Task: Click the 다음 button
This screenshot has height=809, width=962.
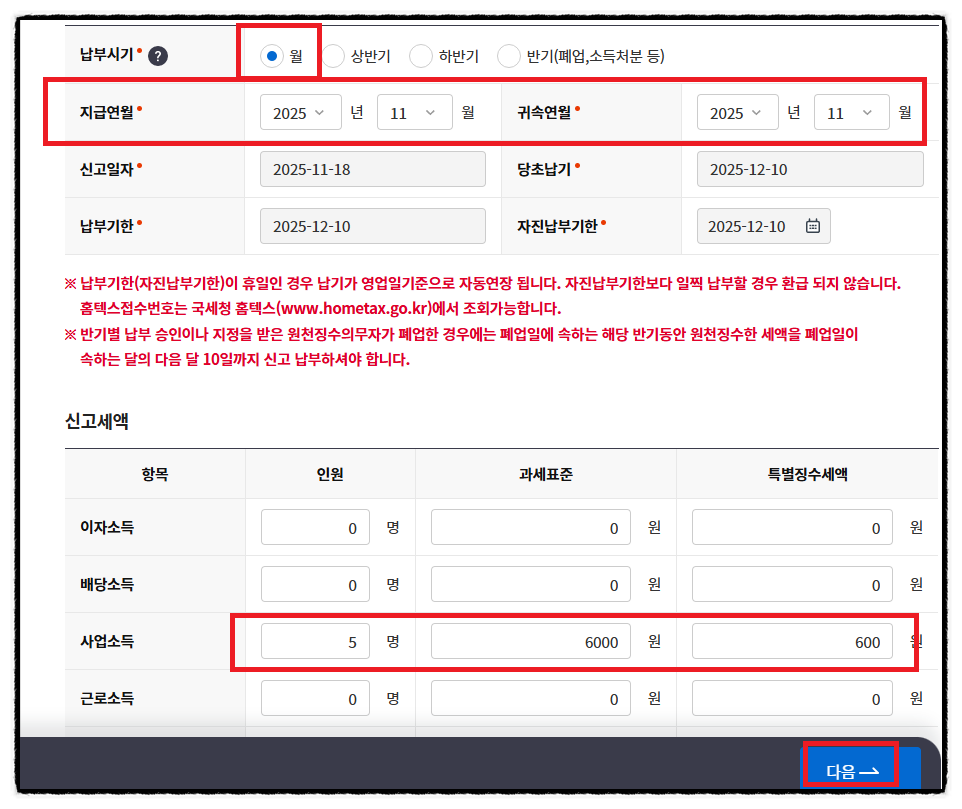Action: pos(860,769)
